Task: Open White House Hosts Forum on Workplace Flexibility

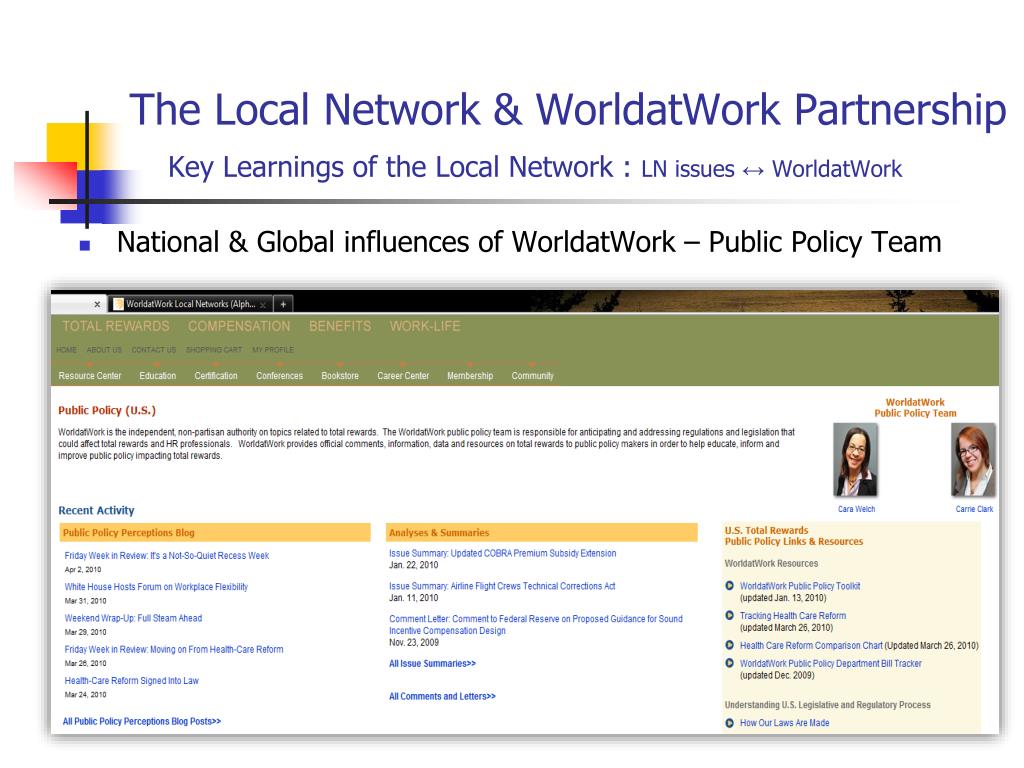Action: pyautogui.click(x=156, y=587)
